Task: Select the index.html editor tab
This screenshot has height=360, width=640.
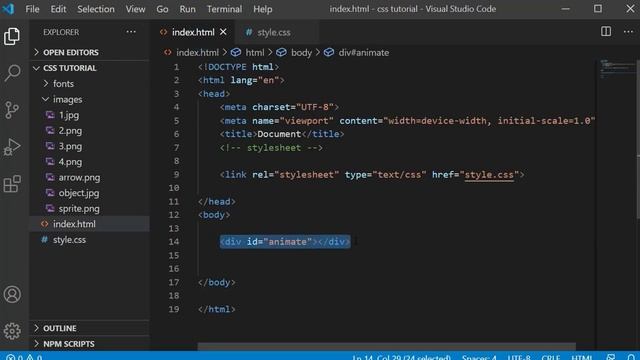Action: click(x=193, y=32)
